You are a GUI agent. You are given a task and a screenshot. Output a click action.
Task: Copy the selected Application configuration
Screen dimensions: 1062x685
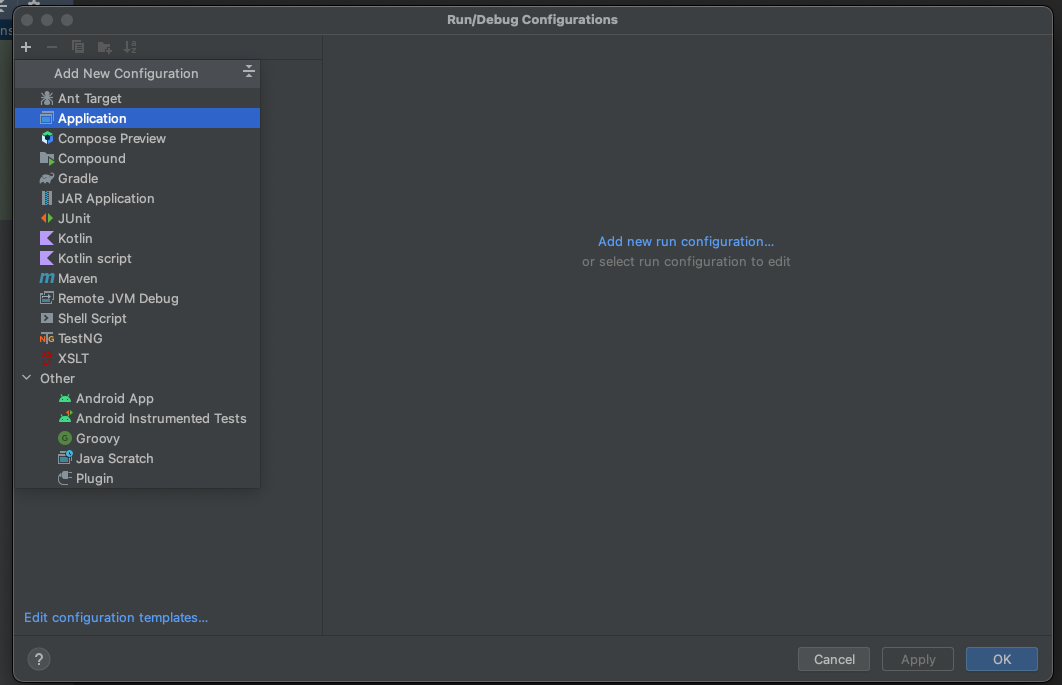tap(78, 46)
